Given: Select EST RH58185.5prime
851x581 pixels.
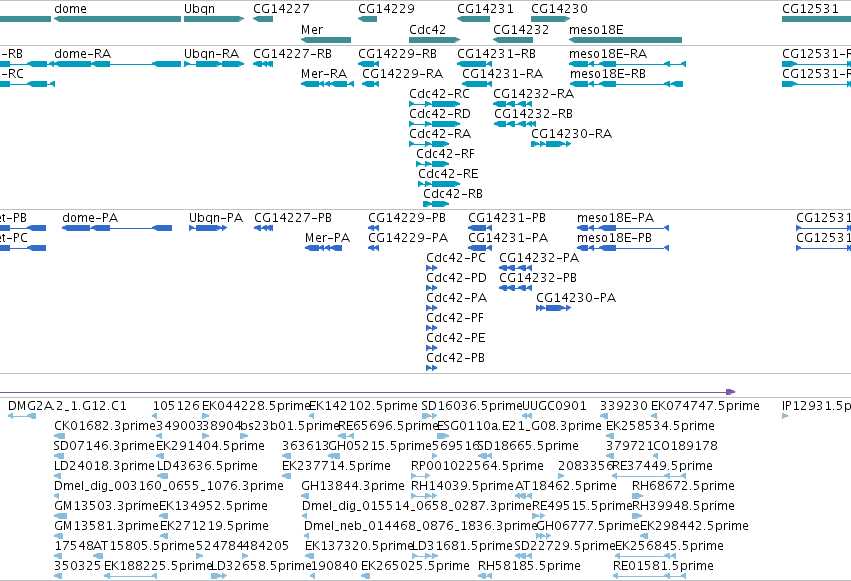Looking at the screenshot, I should 485,576.
